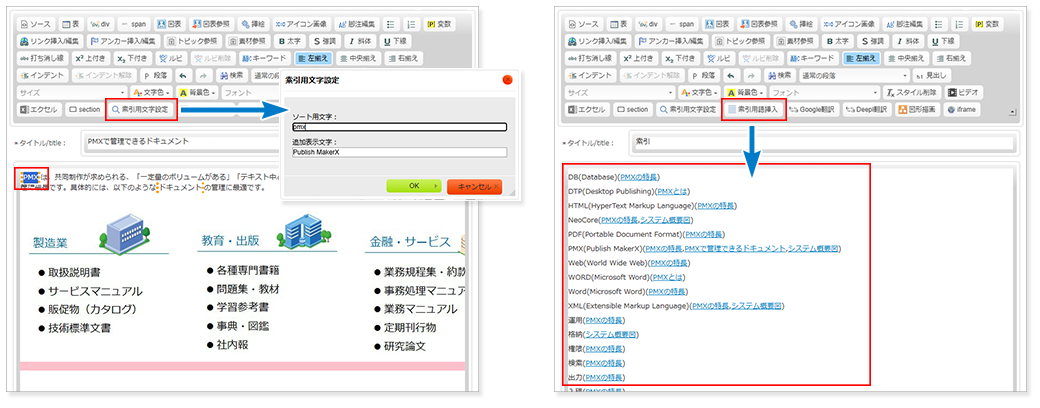Insert bulleted list in the 索引 editor toolbar
1040x408 pixels.
click(x=937, y=24)
